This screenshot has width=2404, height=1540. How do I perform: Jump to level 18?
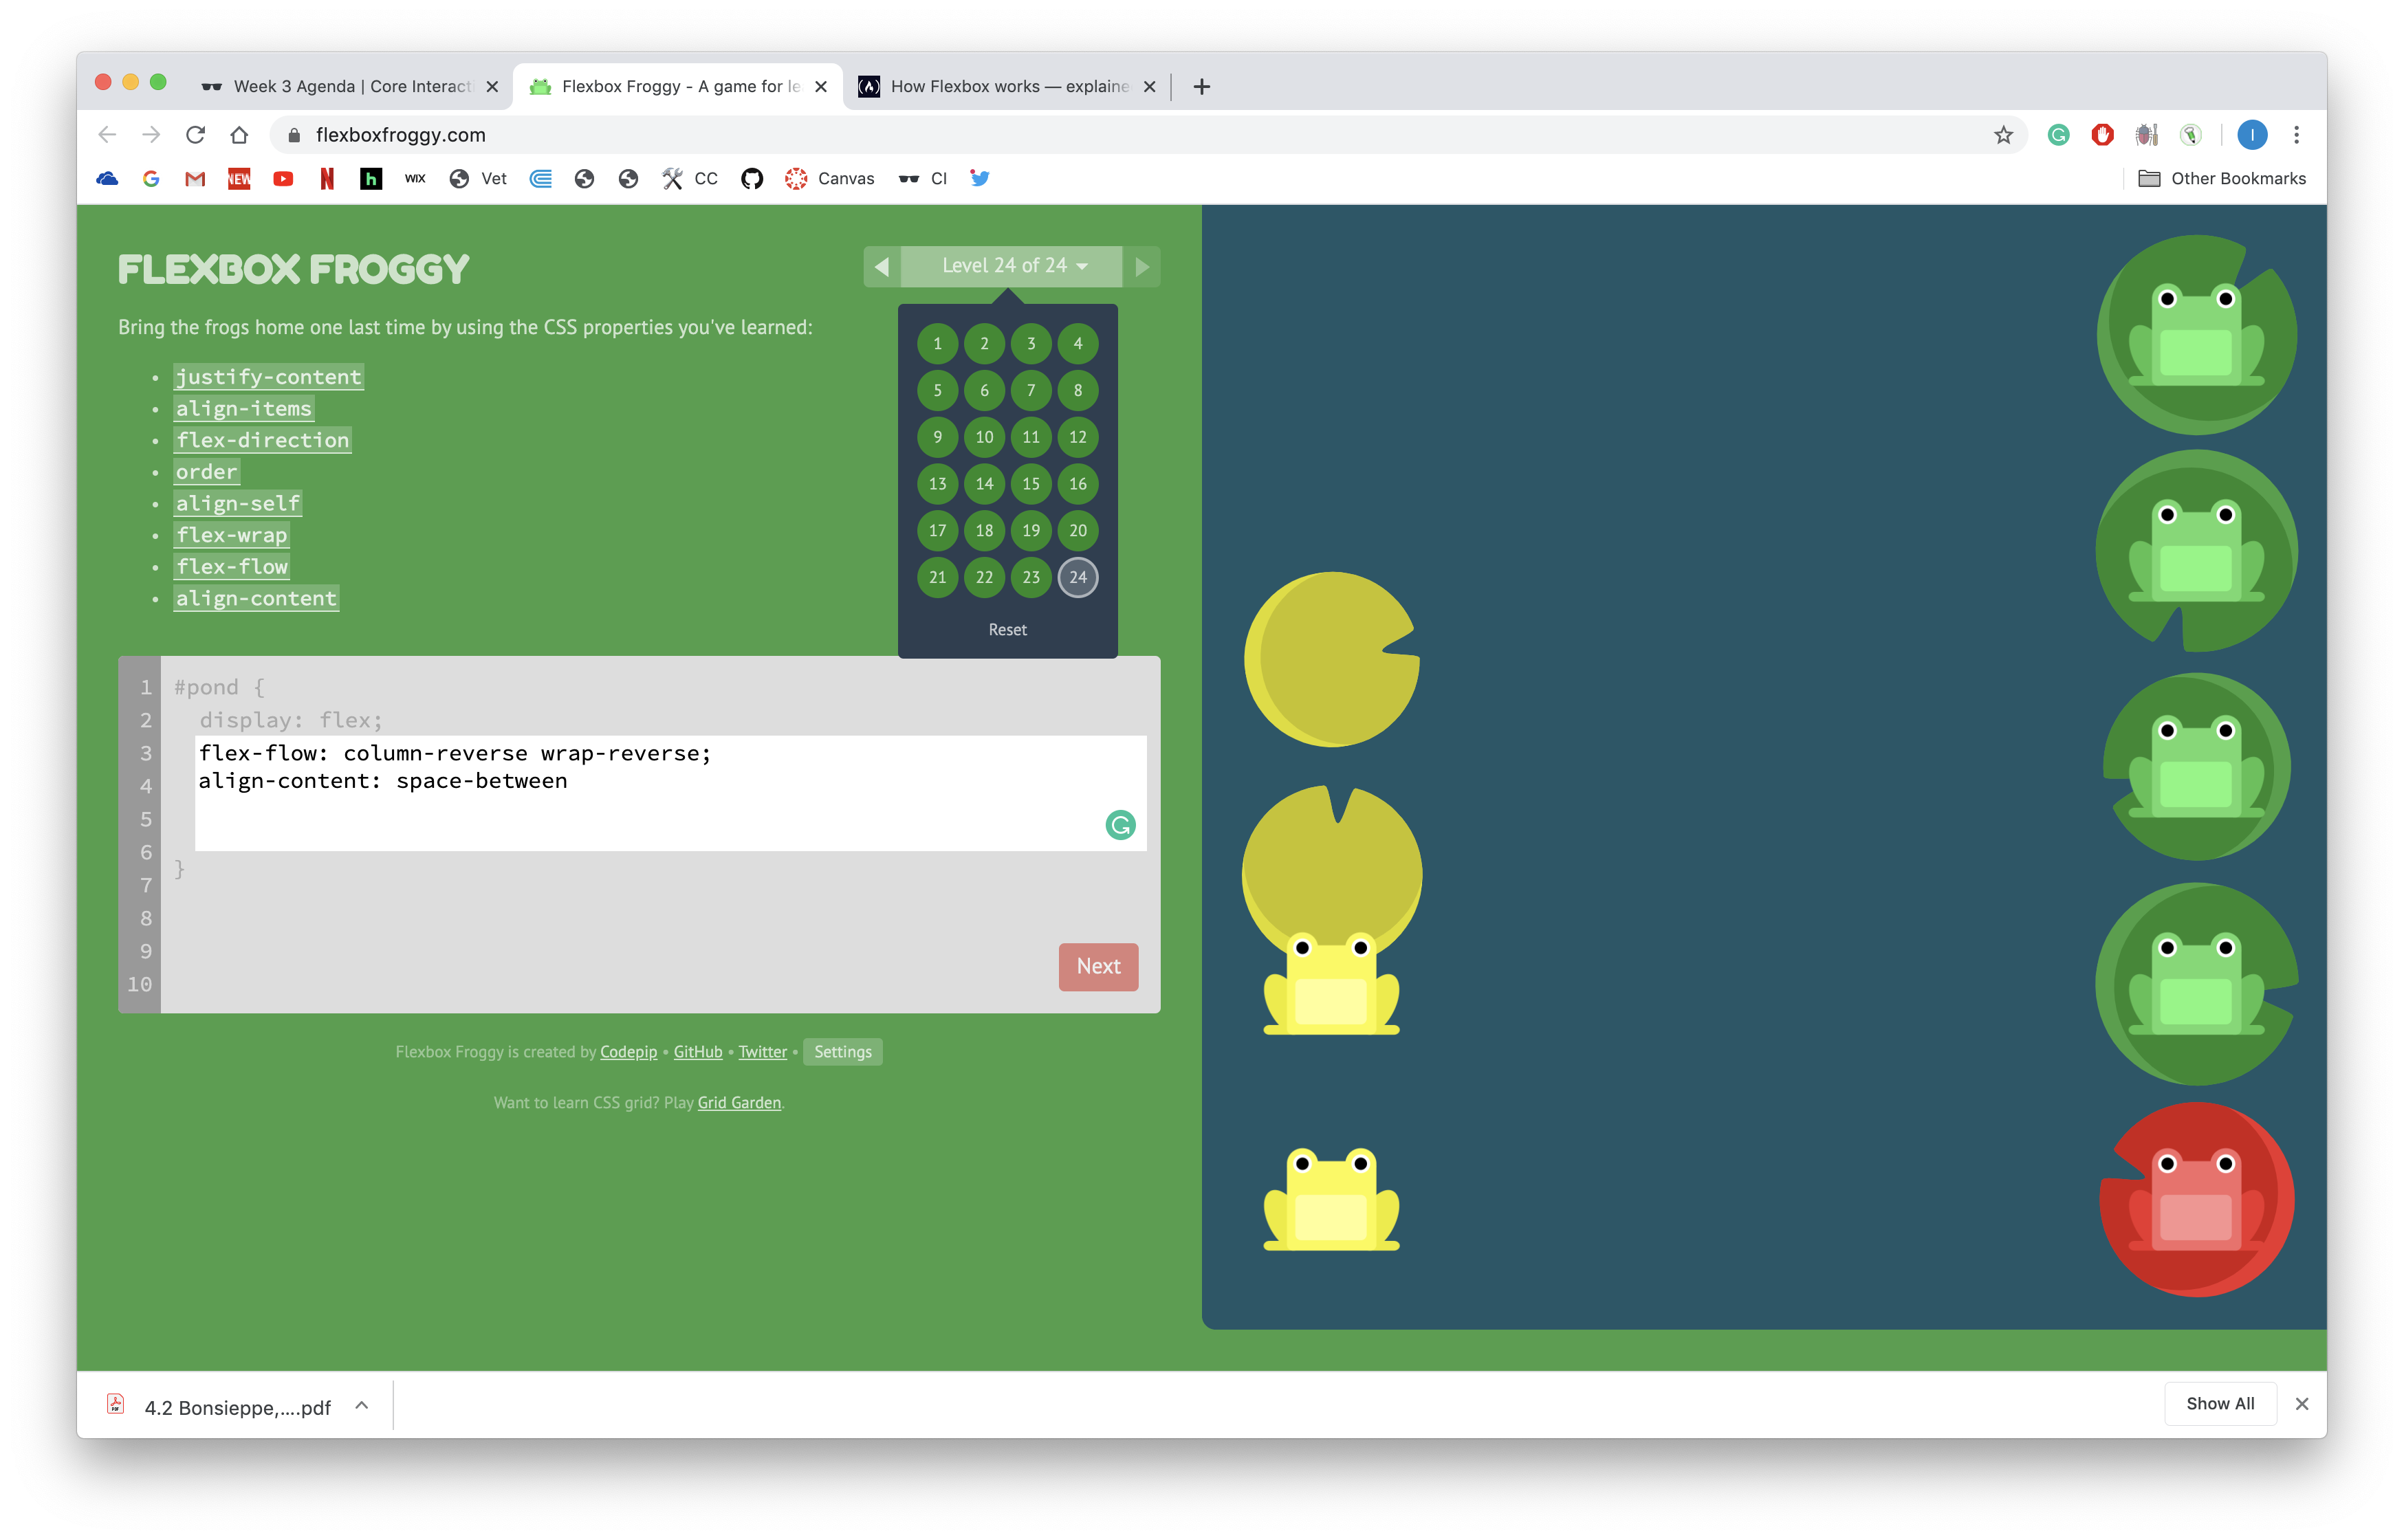[984, 531]
